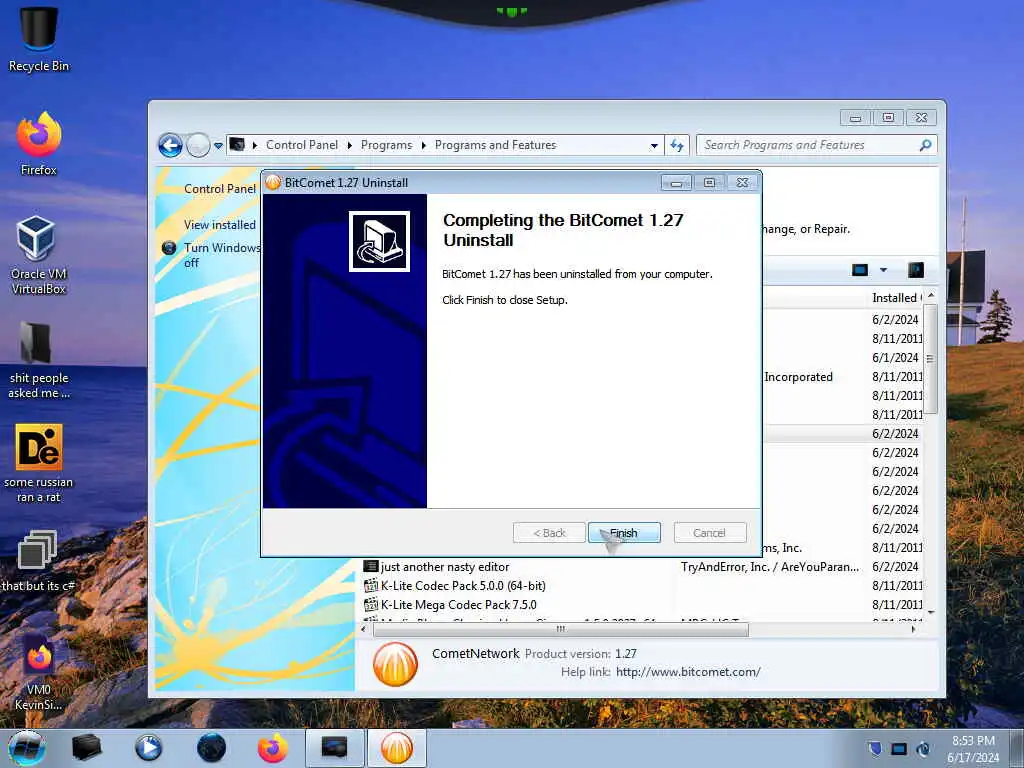Image resolution: width=1024 pixels, height=768 pixels.
Task: Click the search magnifier in Programs and Features
Action: (925, 145)
